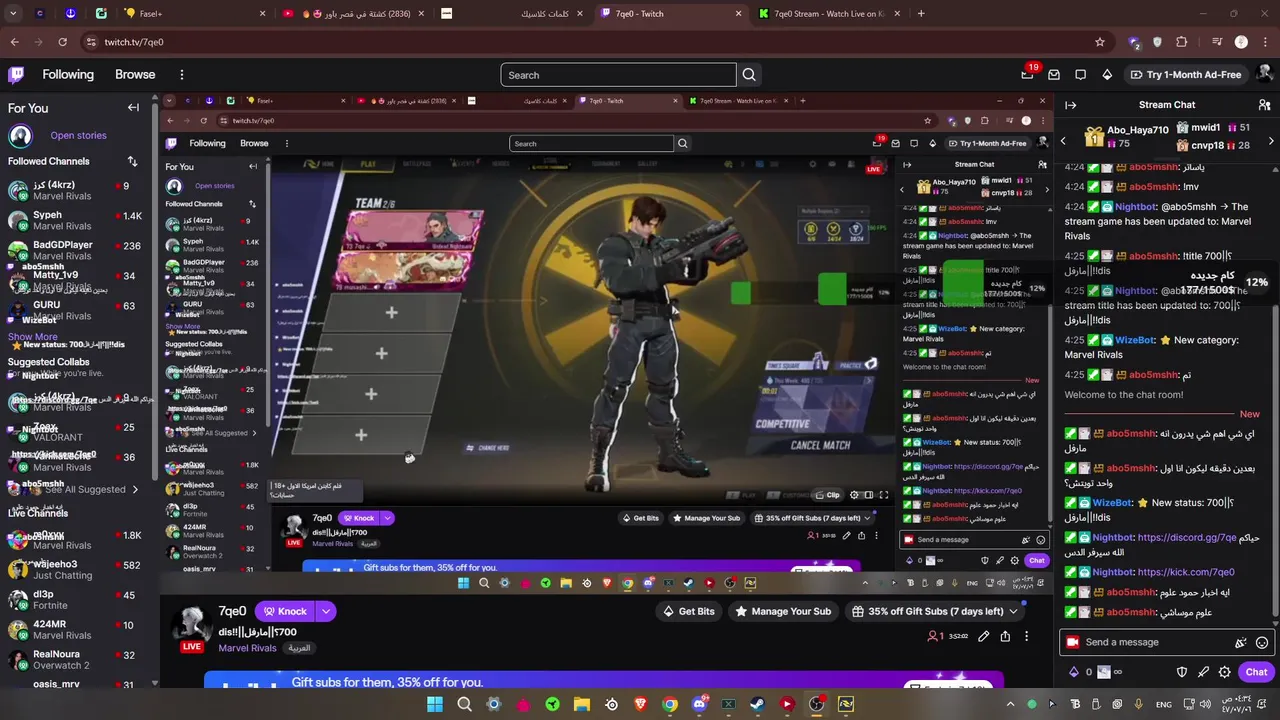Click the Knock button beside 7qe0
Screen dimensions: 1280x720
pos(284,611)
